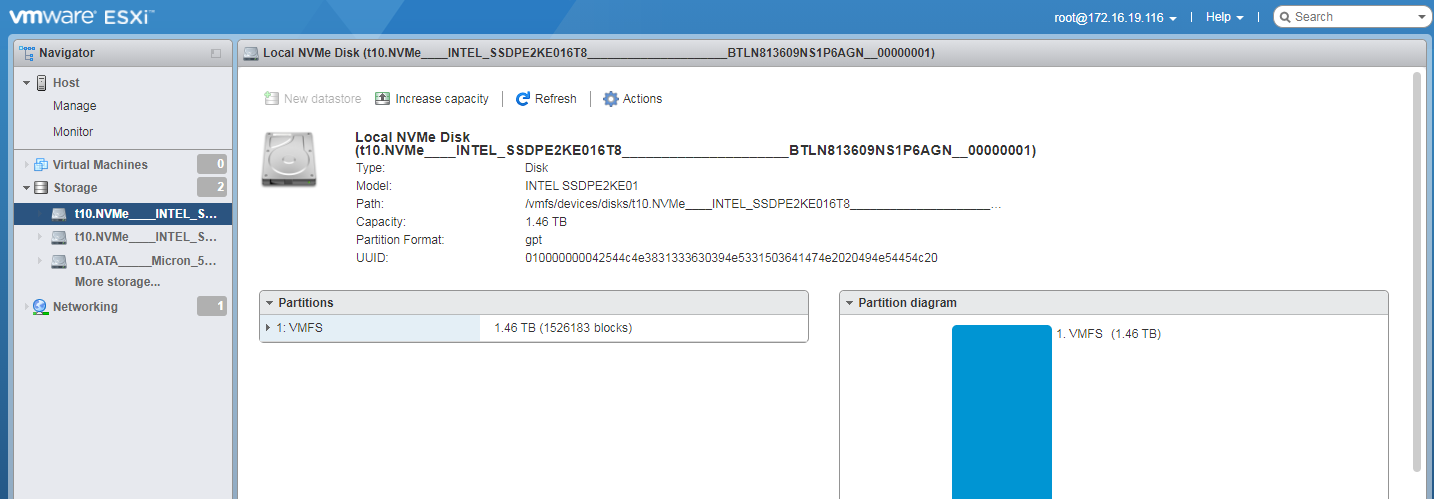Click the Virtual Machines icon

point(41,165)
